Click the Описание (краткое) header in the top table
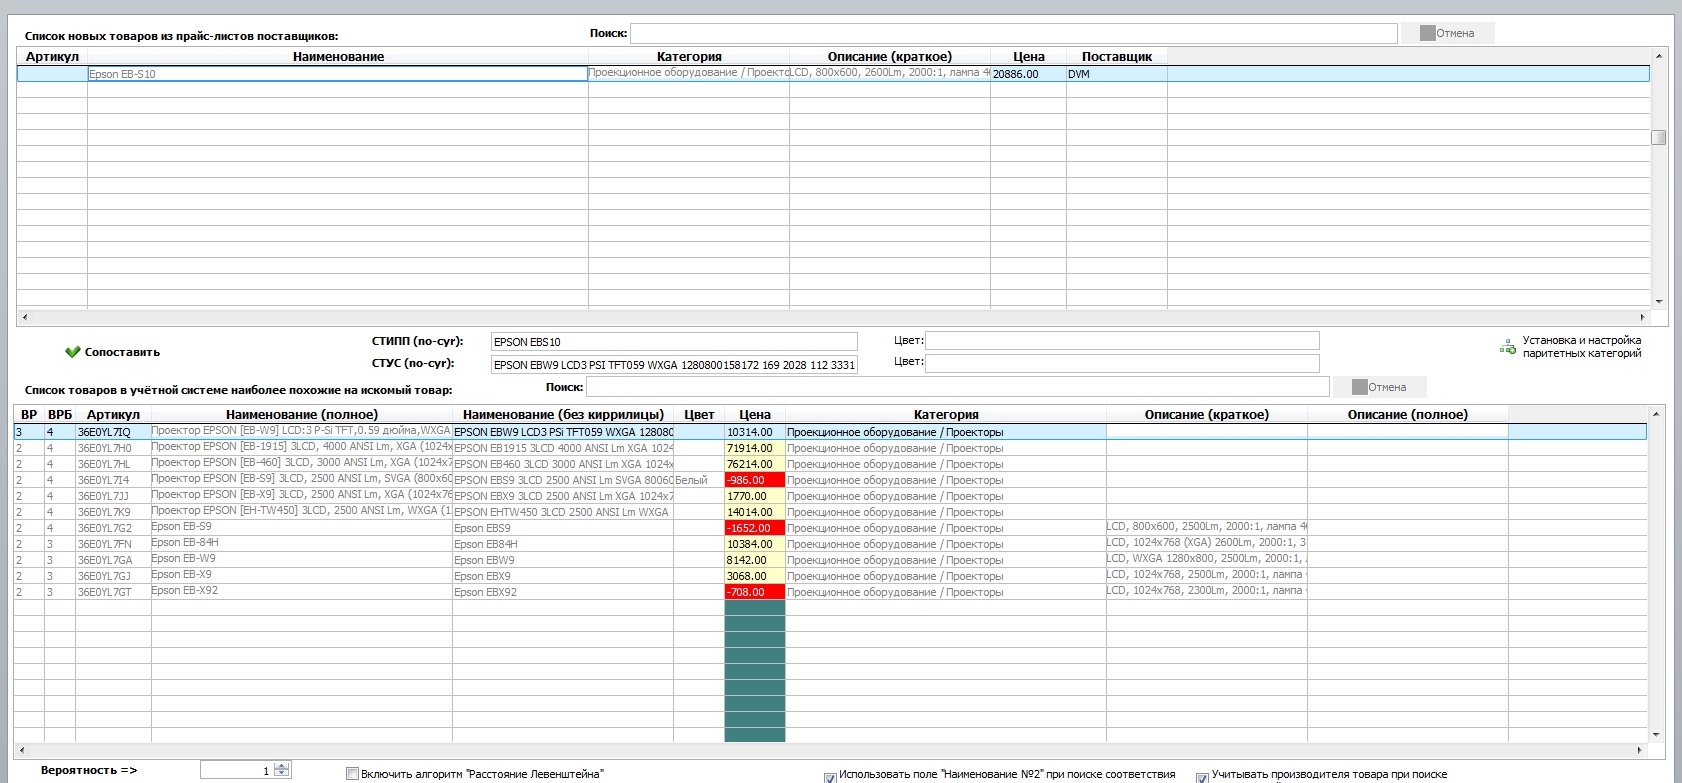The width and height of the screenshot is (1682, 783). coord(890,57)
